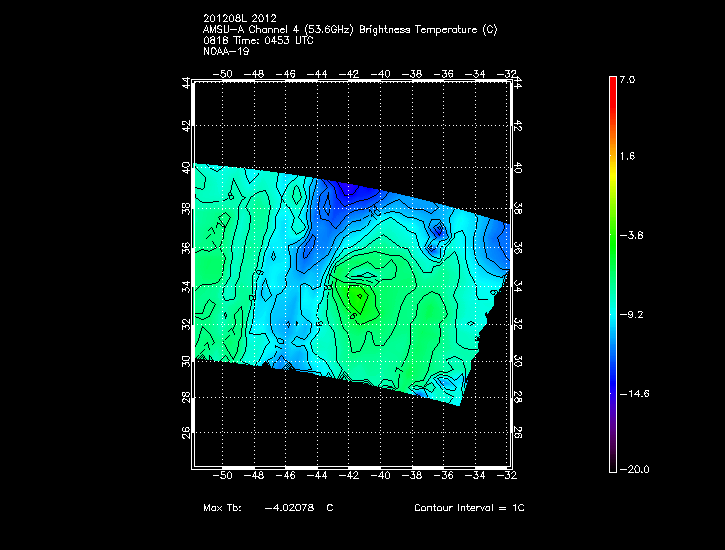This screenshot has height=550, width=725.
Task: Click the 26 latitude label on right axis
Action: 518,432
